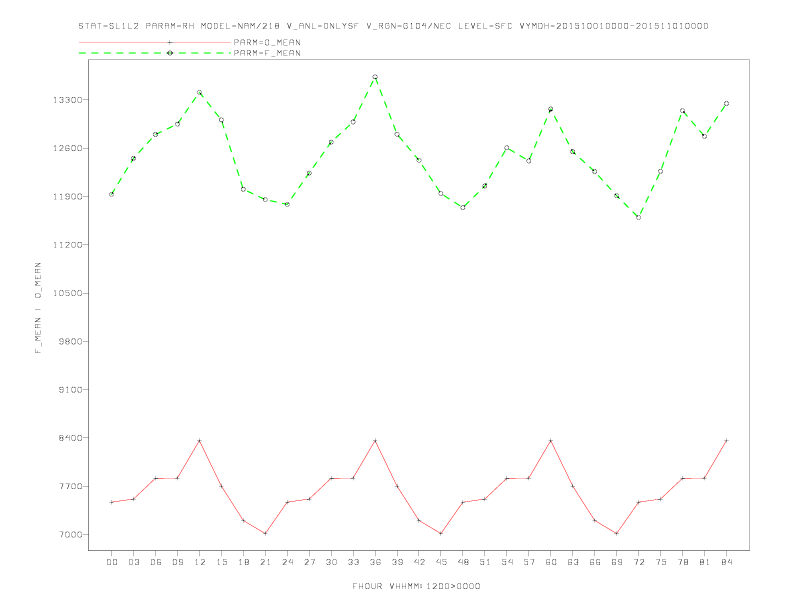Select the O_MEAN peak point at hour 12
The height and width of the screenshot is (612, 792).
[x=200, y=441]
